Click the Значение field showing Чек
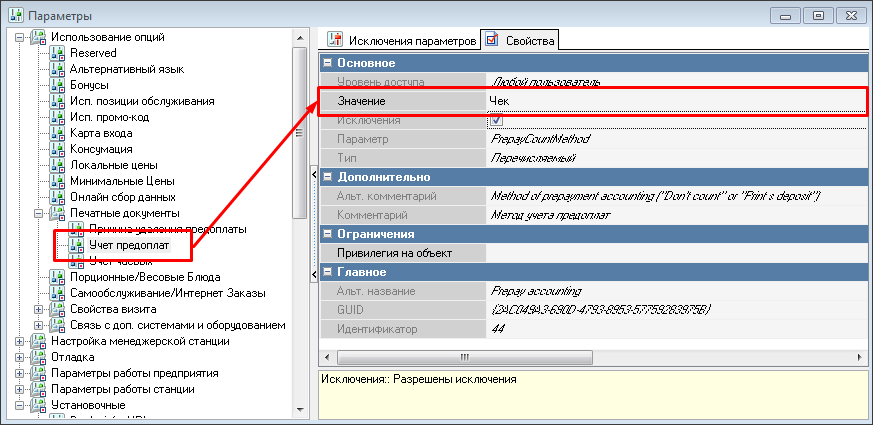The image size is (873, 425). coord(670,101)
